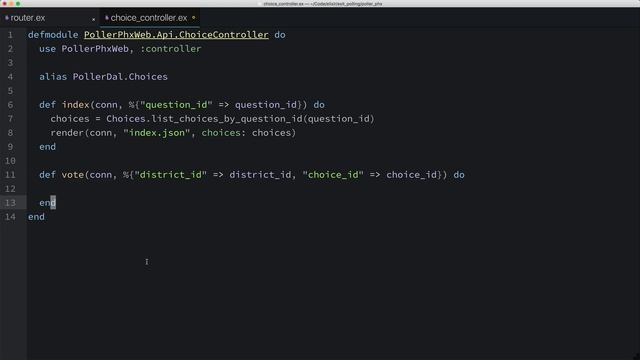Click the "choice_id" string on line 11
The height and width of the screenshot is (360, 640).
333,175
